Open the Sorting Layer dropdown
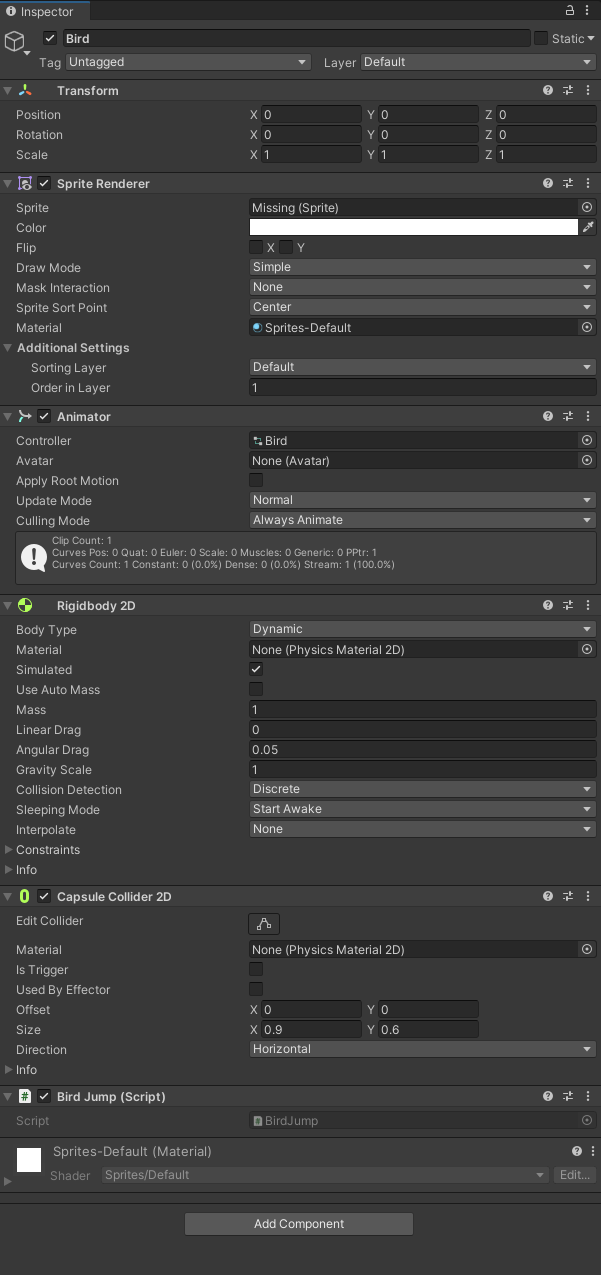The image size is (601, 1275). tap(423, 367)
